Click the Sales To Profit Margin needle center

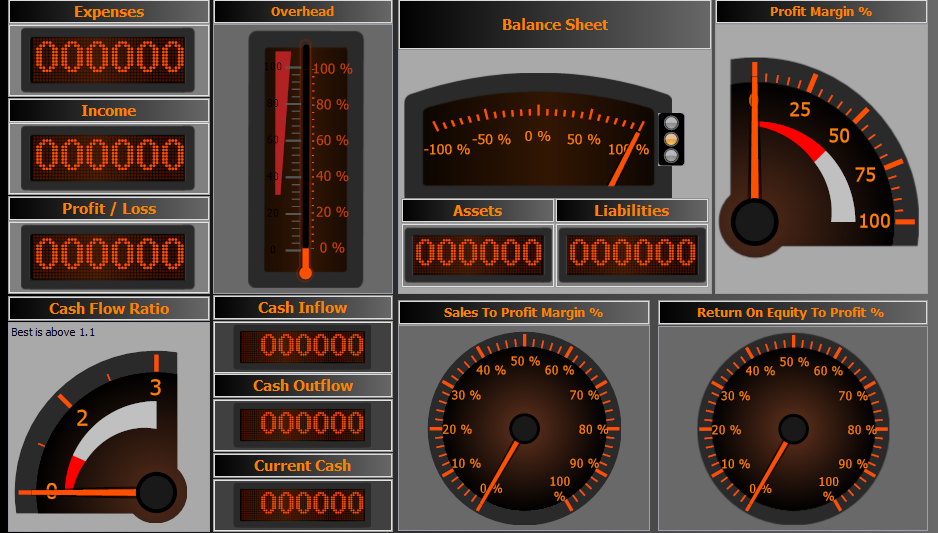(524, 429)
